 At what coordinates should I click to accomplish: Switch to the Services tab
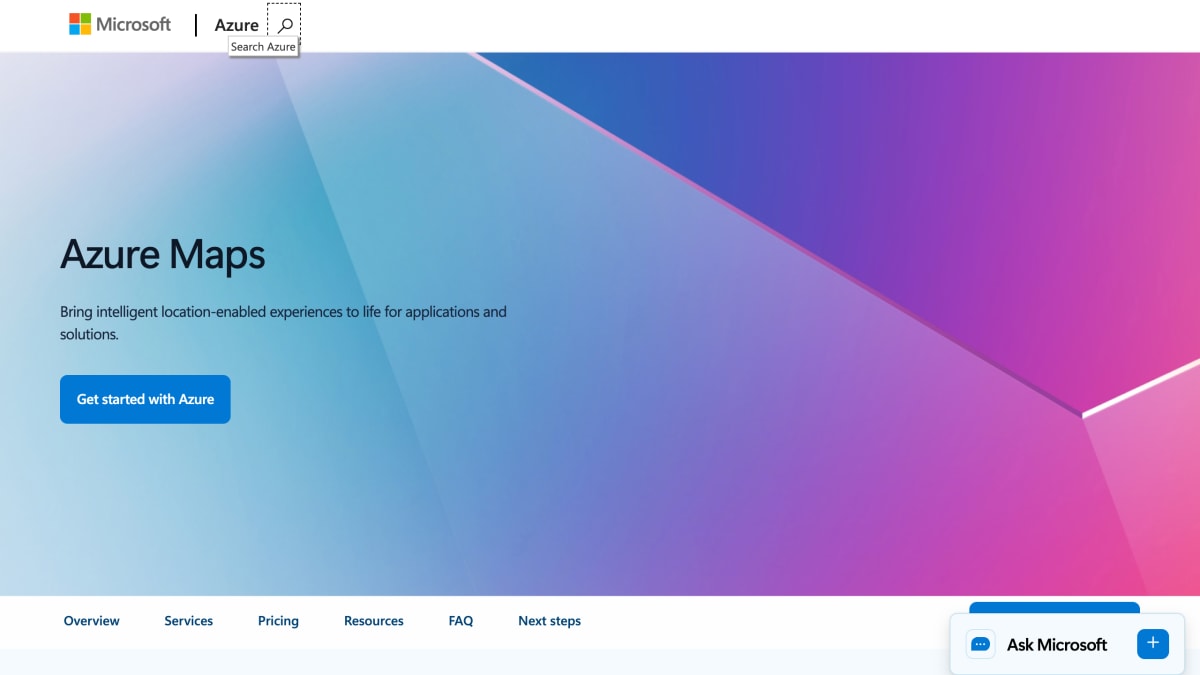click(x=188, y=621)
